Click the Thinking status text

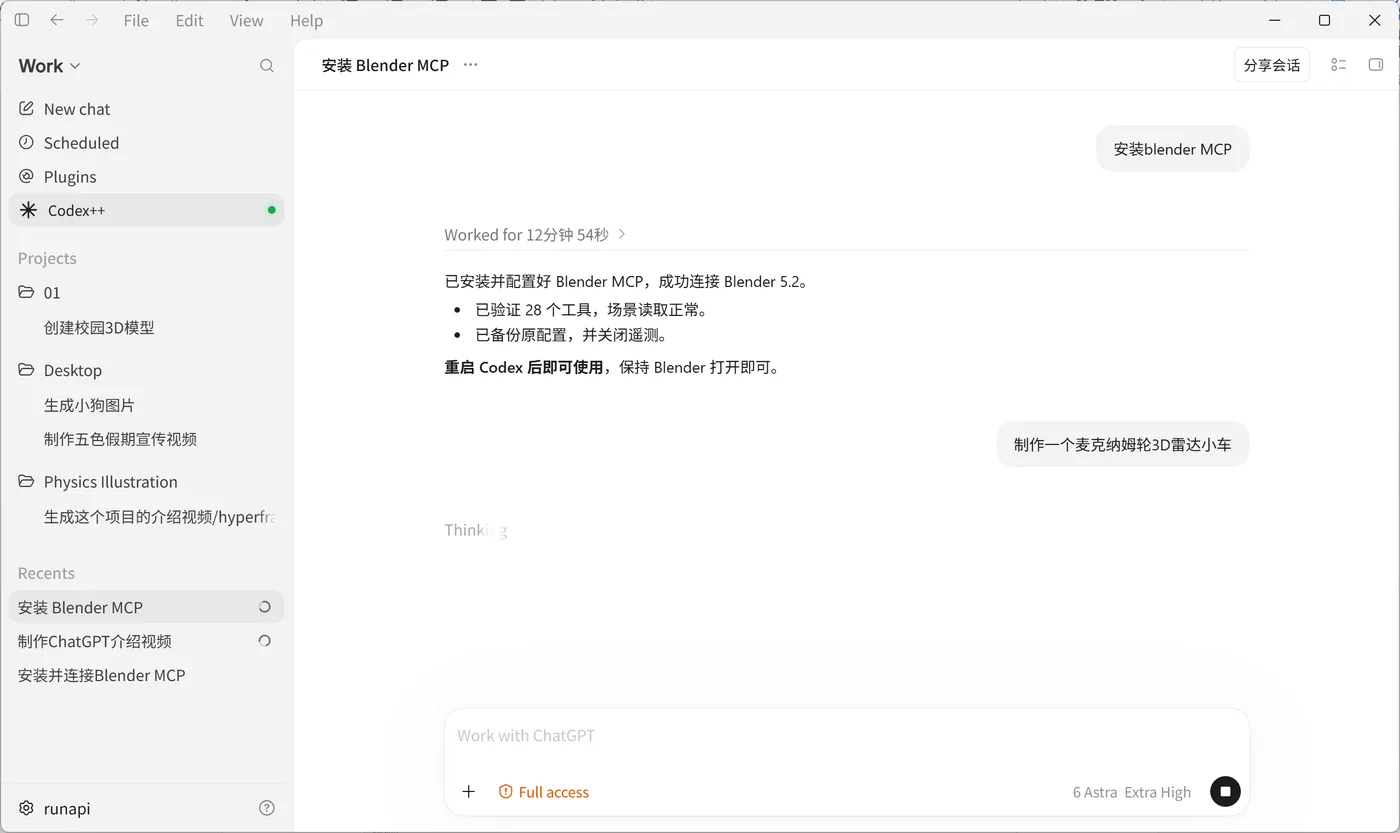476,530
